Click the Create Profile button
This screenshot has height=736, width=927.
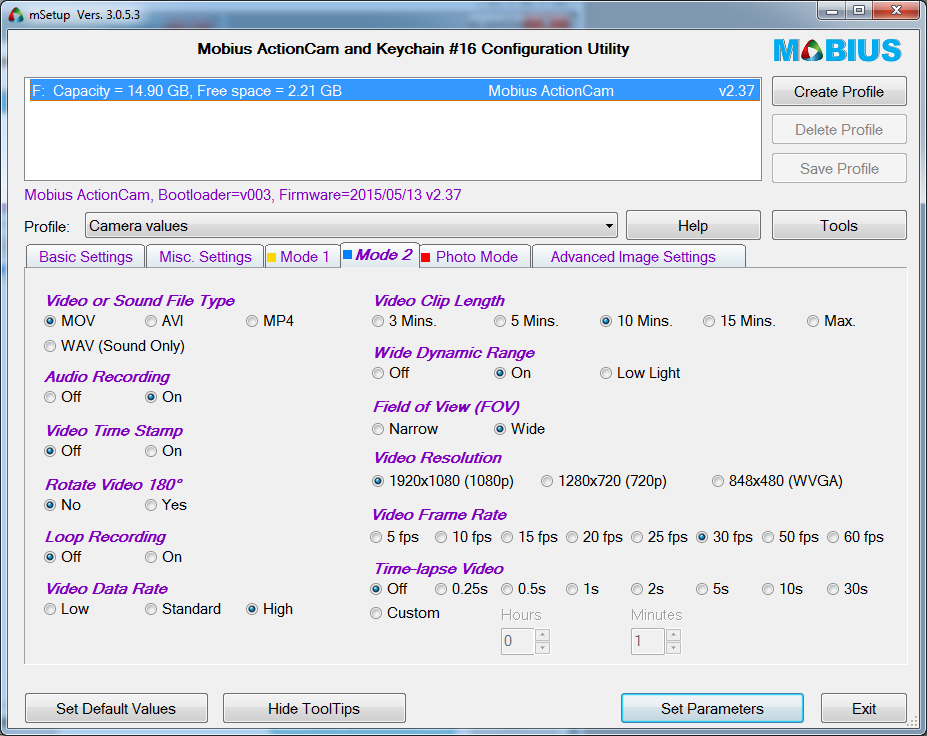tap(839, 92)
